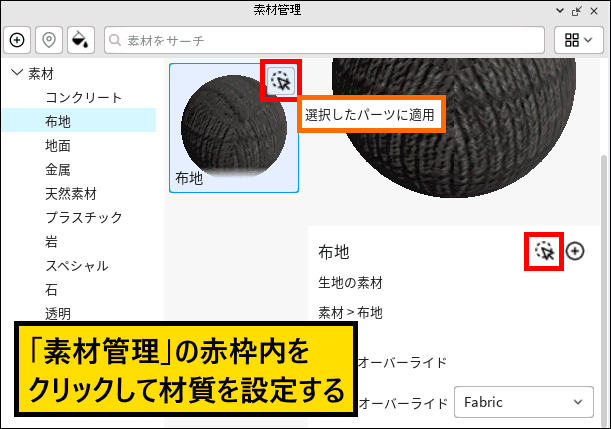Select 透明 category
611x429 pixels.
[58, 314]
